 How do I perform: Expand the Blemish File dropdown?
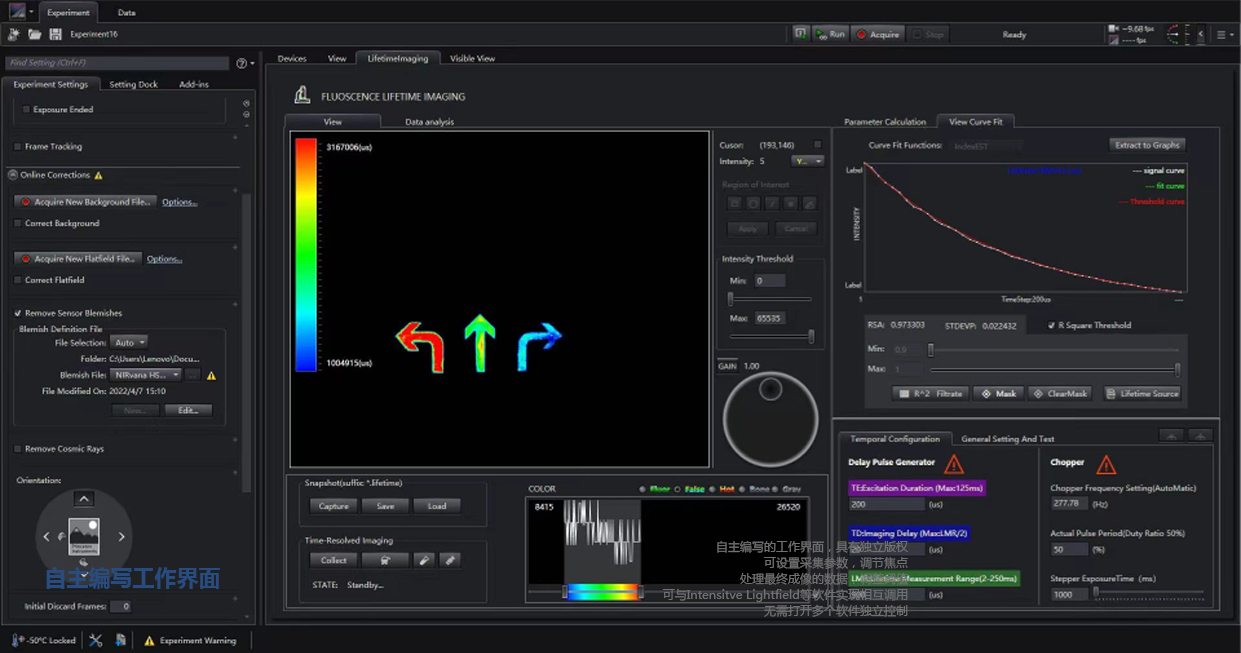[176, 375]
